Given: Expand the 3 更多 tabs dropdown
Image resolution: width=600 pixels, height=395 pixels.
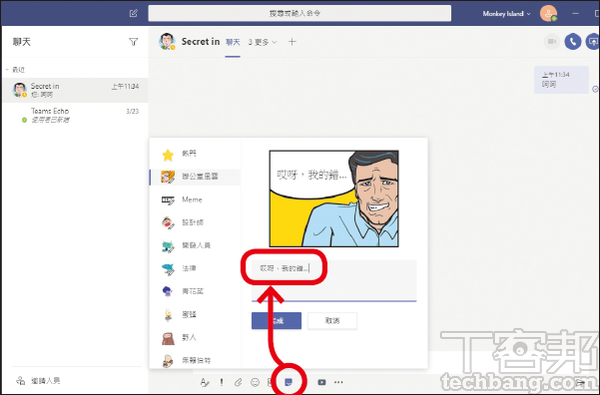Looking at the screenshot, I should (x=262, y=42).
